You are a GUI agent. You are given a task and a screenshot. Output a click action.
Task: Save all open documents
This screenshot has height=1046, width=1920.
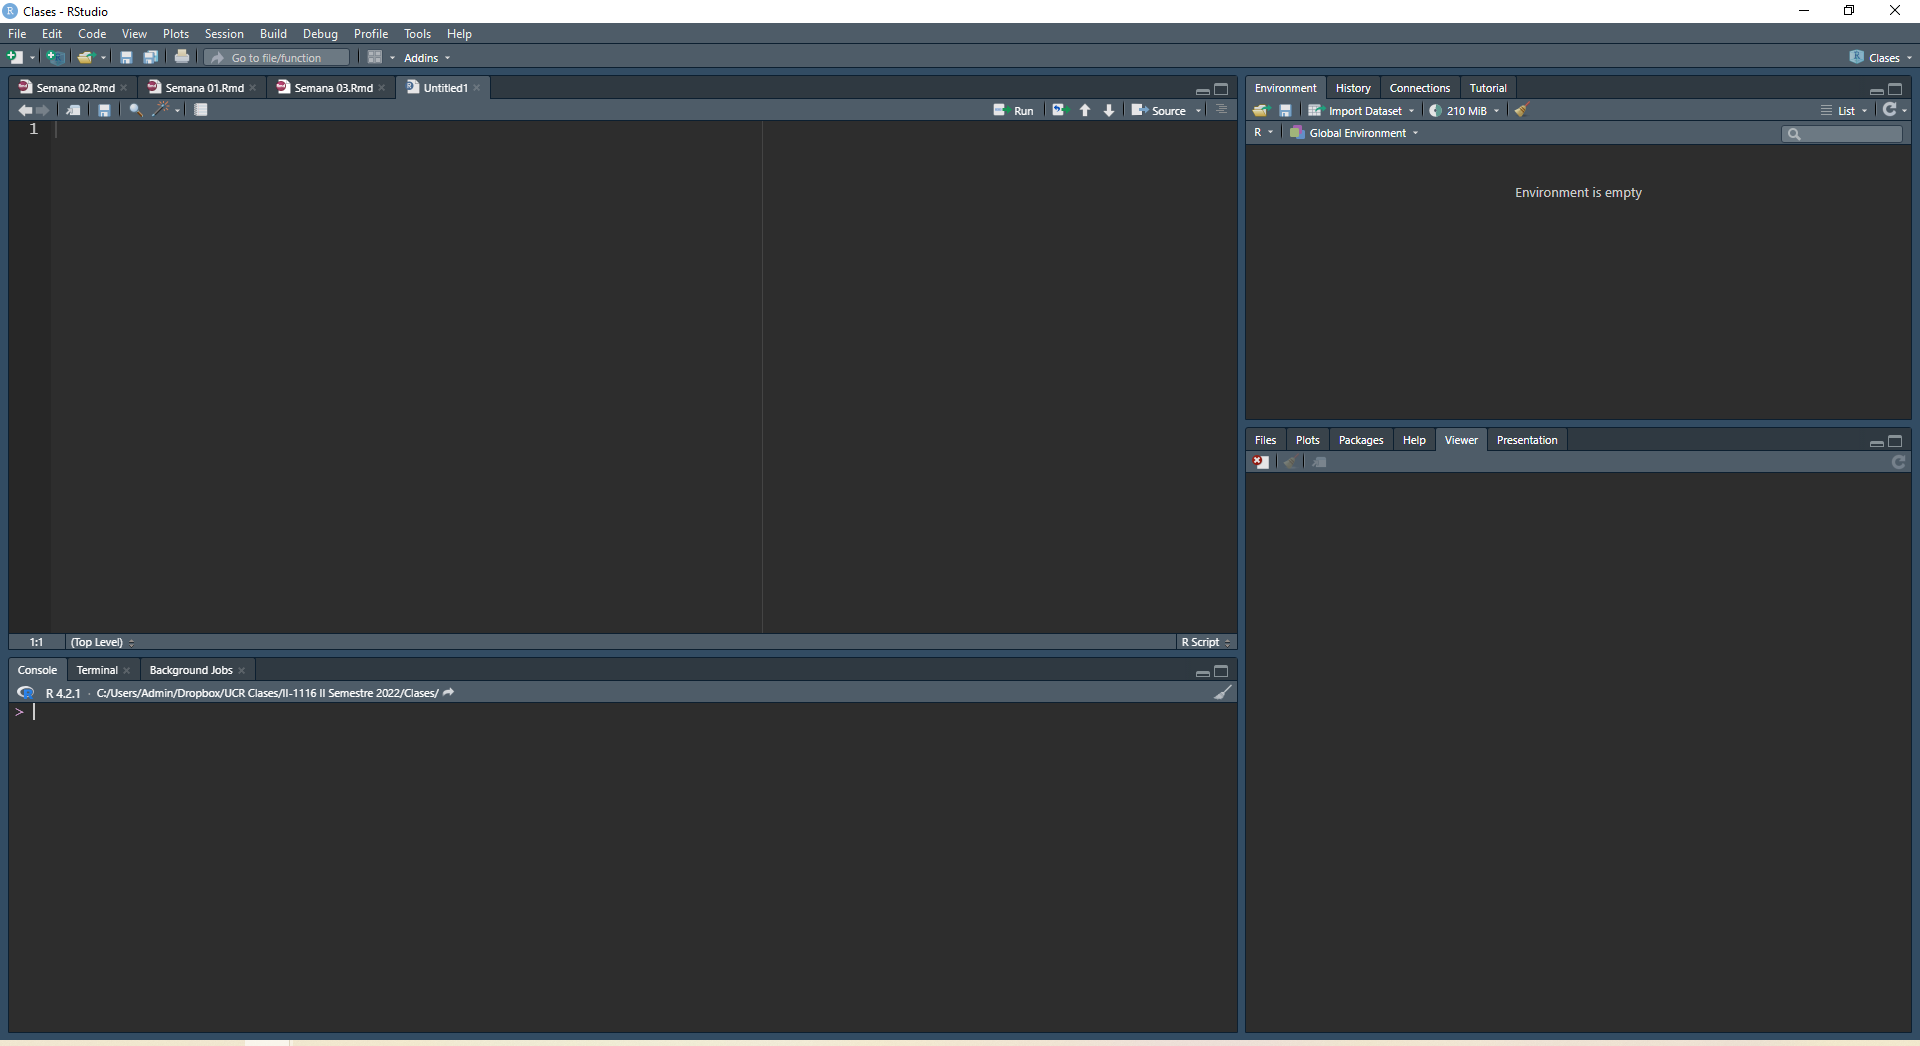[150, 58]
